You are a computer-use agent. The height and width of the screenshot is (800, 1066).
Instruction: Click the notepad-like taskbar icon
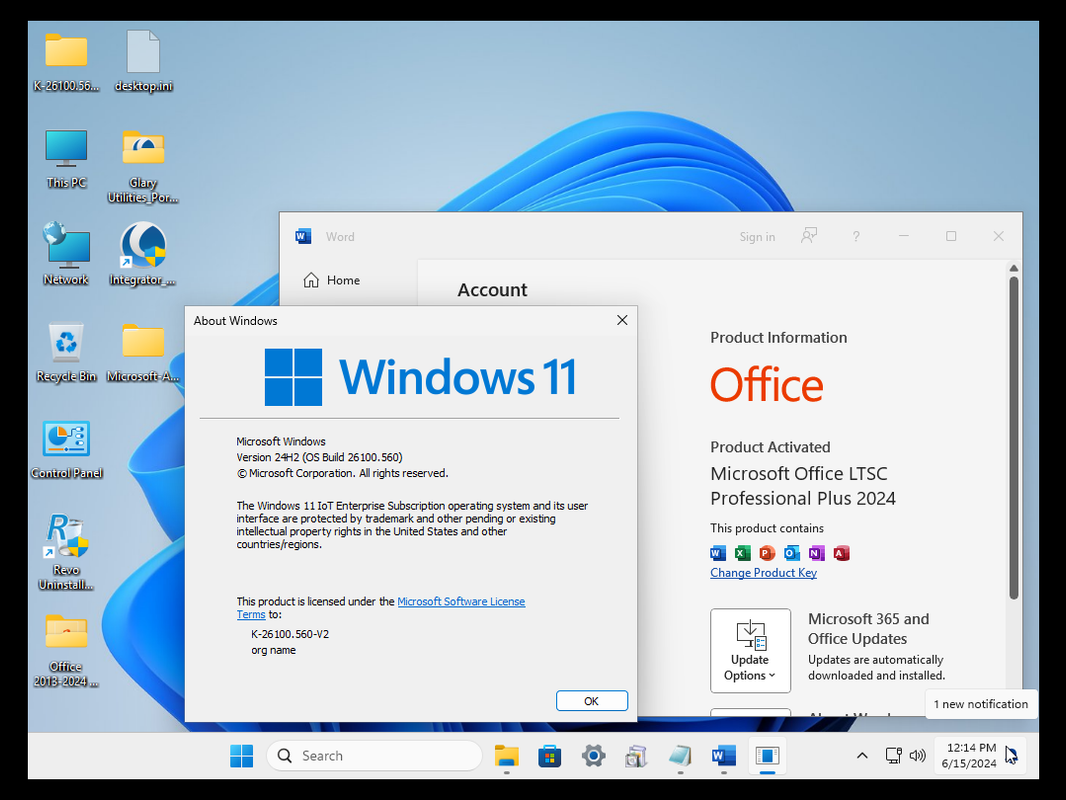click(x=680, y=756)
